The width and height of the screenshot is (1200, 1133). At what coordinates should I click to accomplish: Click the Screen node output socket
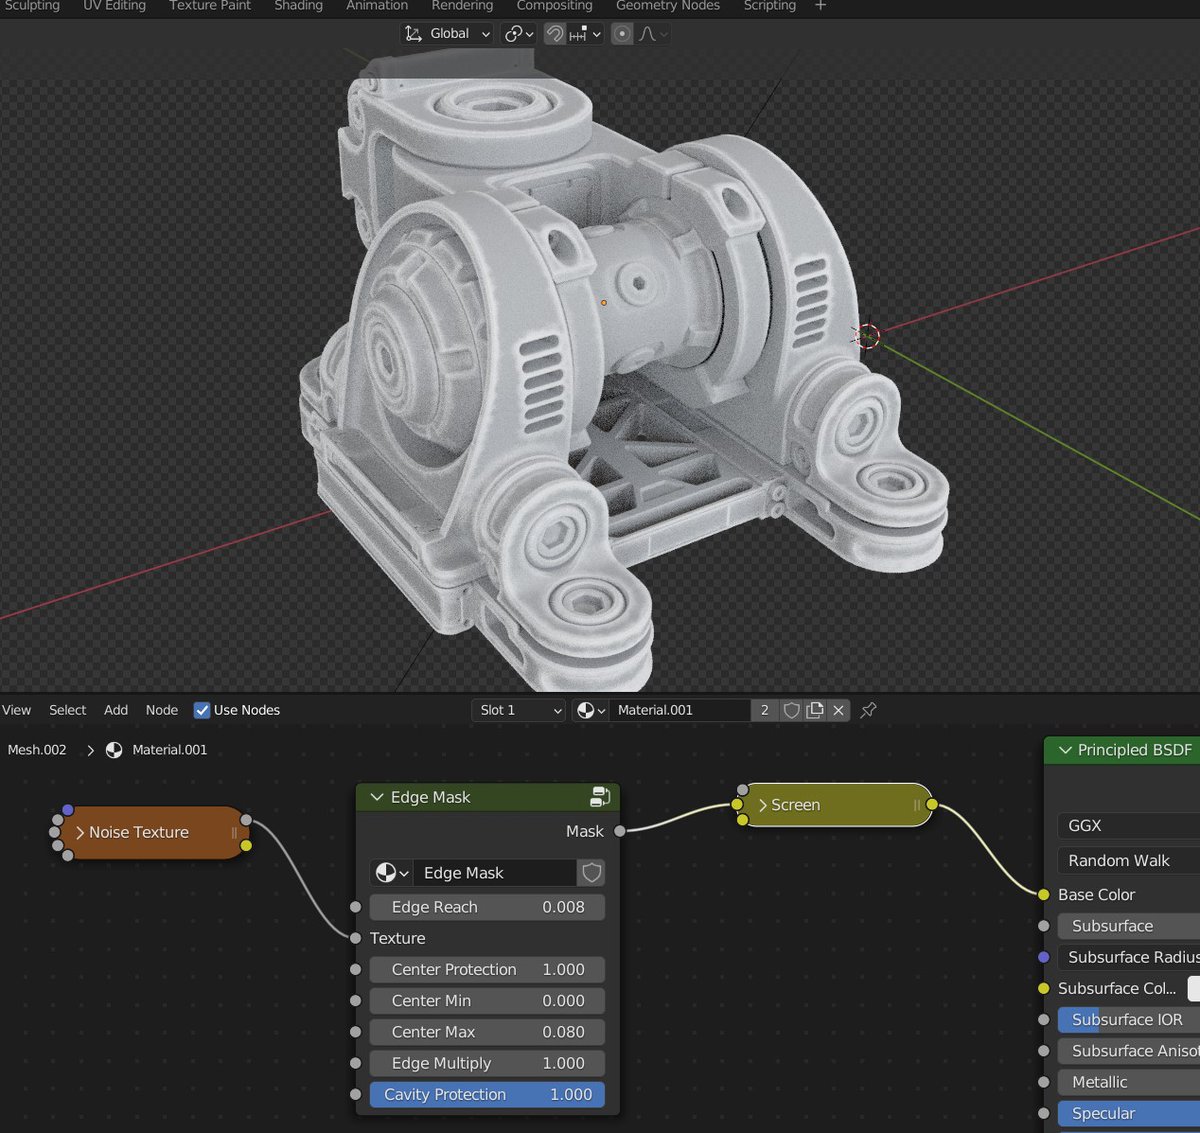(932, 804)
